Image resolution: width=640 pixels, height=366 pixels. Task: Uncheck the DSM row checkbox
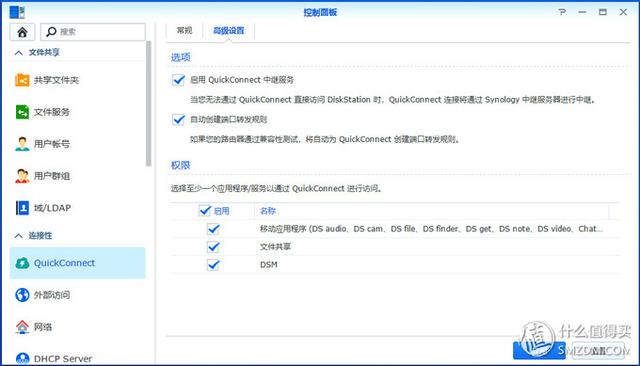tap(213, 265)
